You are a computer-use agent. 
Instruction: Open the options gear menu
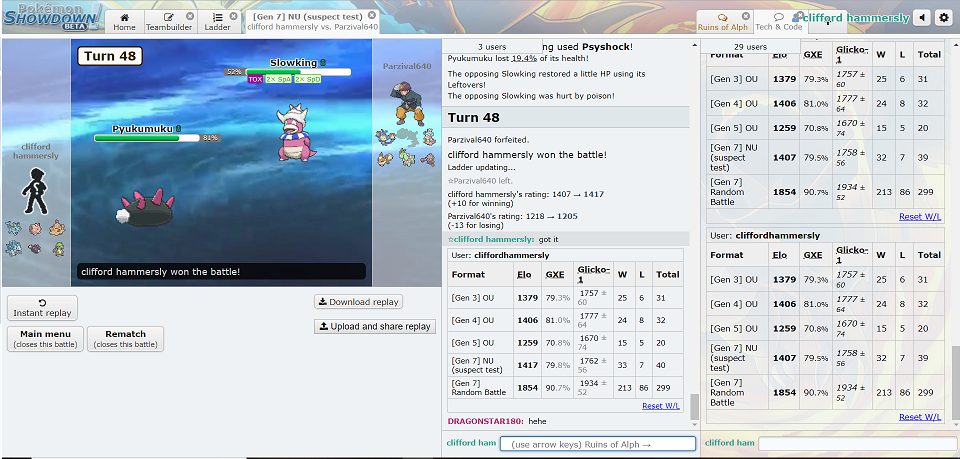point(943,18)
